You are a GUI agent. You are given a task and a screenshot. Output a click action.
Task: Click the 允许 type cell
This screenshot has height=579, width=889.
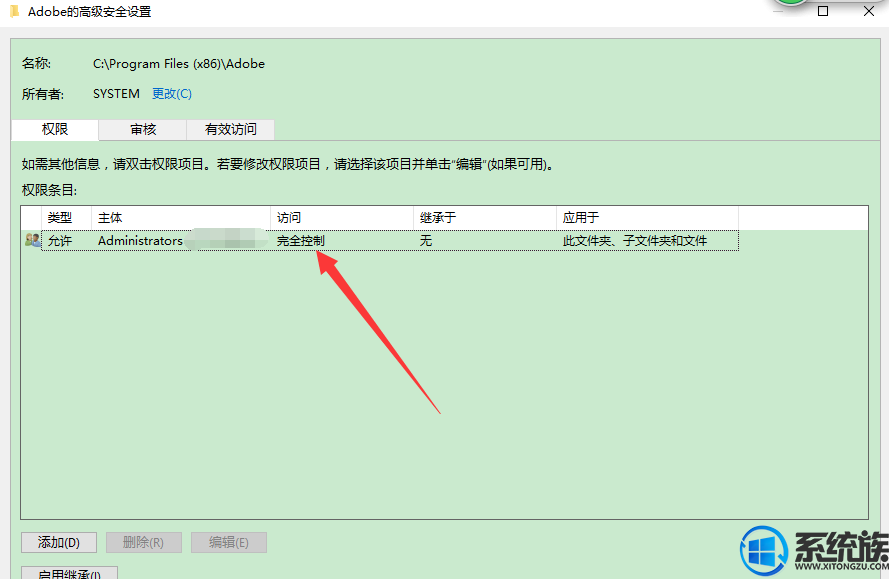click(x=60, y=241)
